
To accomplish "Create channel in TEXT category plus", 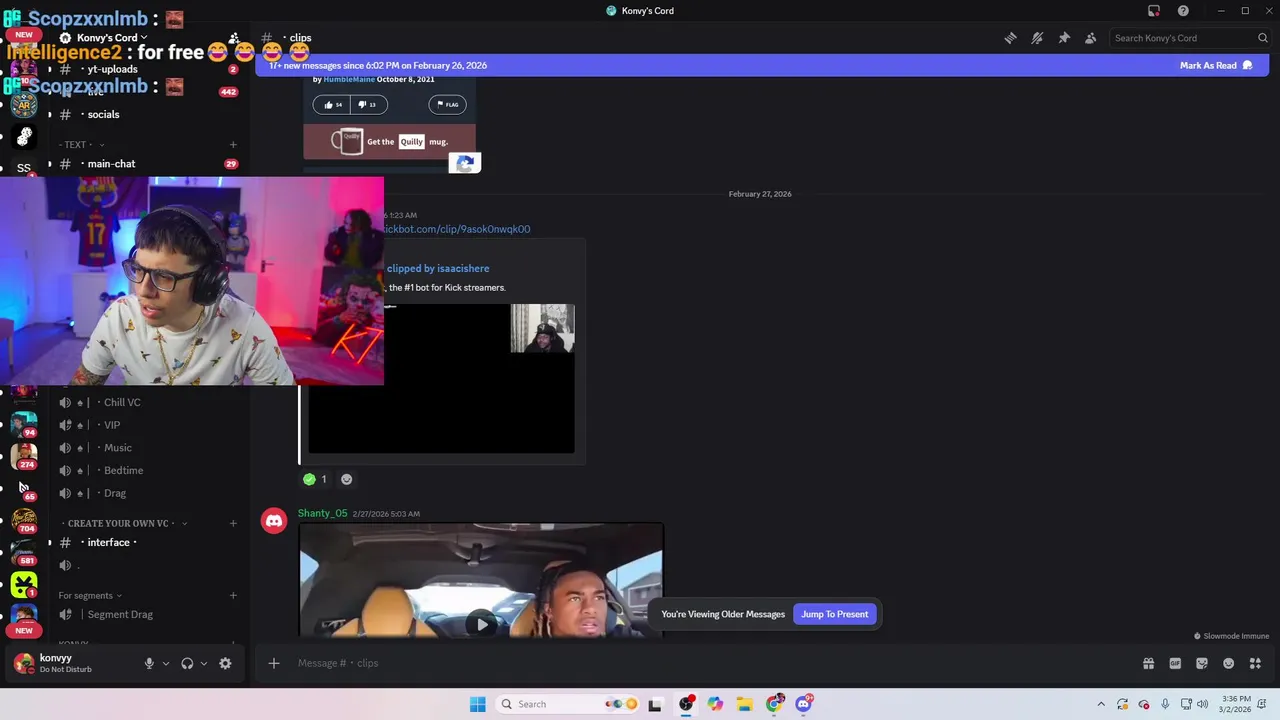I will pyautogui.click(x=233, y=145).
